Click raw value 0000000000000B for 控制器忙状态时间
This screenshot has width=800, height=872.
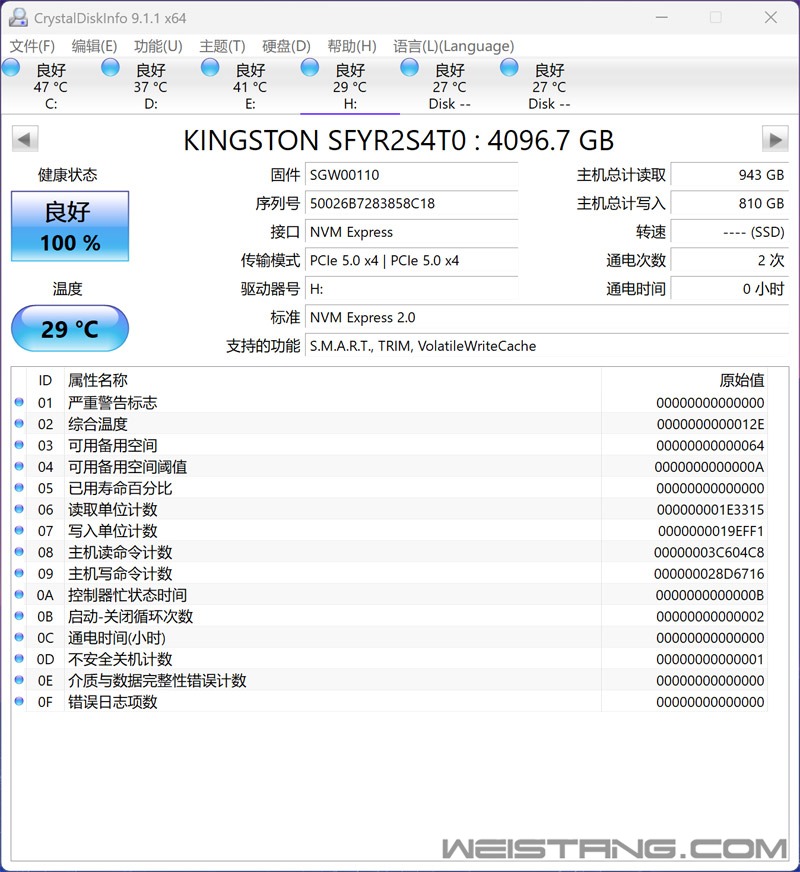[710, 595]
